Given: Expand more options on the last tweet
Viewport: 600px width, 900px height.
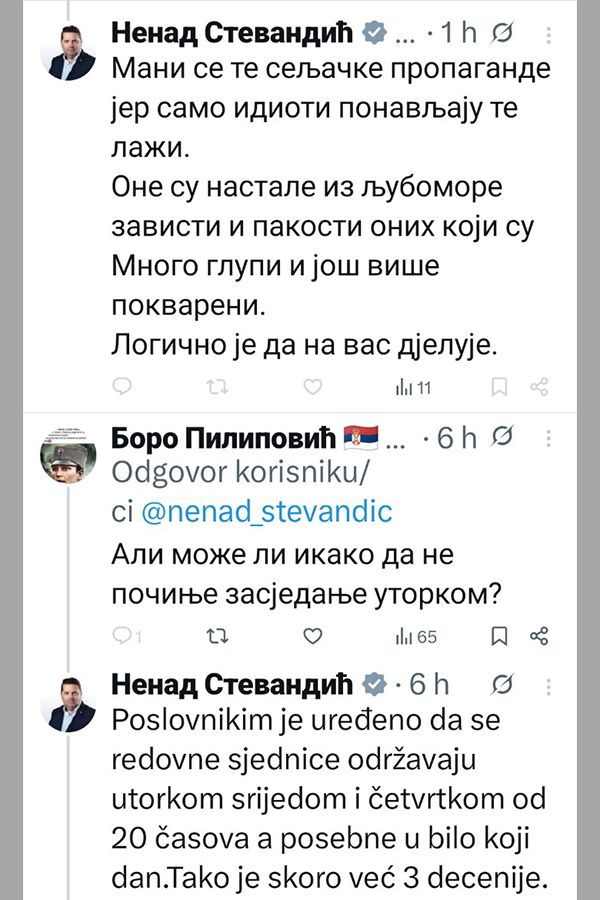Looking at the screenshot, I should tap(547, 685).
